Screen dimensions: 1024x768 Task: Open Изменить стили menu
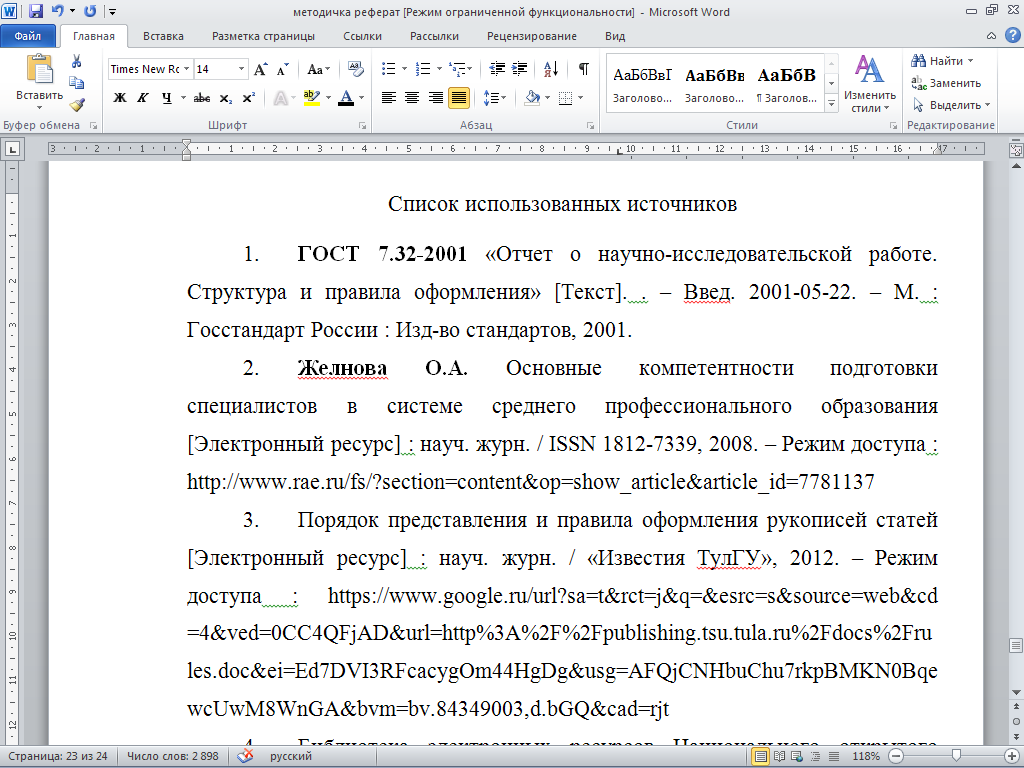click(869, 84)
